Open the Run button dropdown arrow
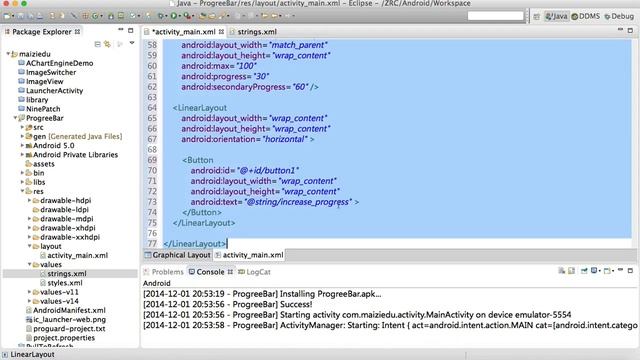 click(x=180, y=16)
